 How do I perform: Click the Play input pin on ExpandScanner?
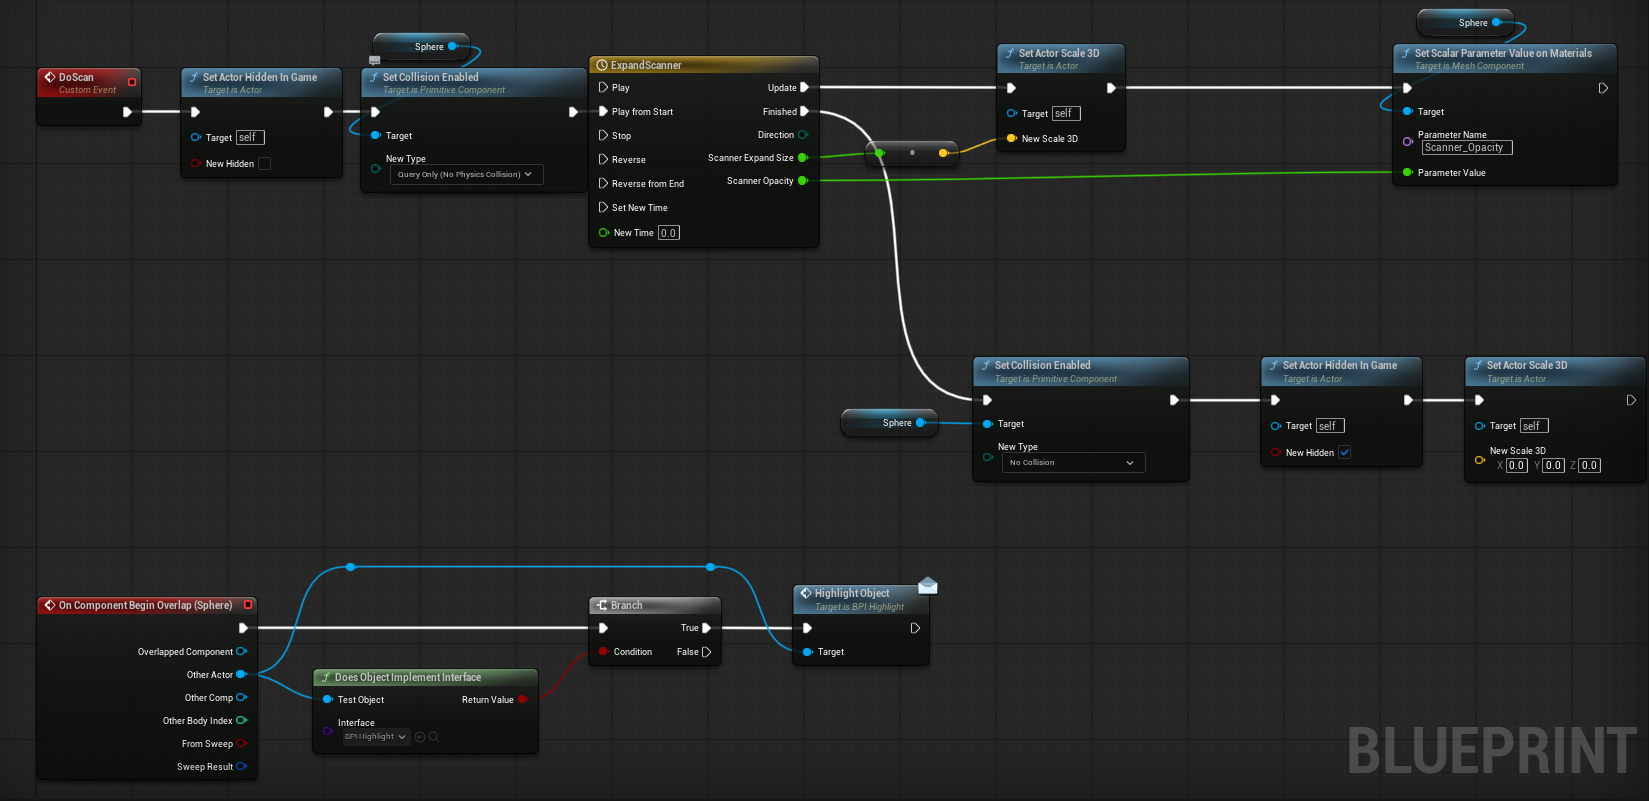pyautogui.click(x=603, y=88)
